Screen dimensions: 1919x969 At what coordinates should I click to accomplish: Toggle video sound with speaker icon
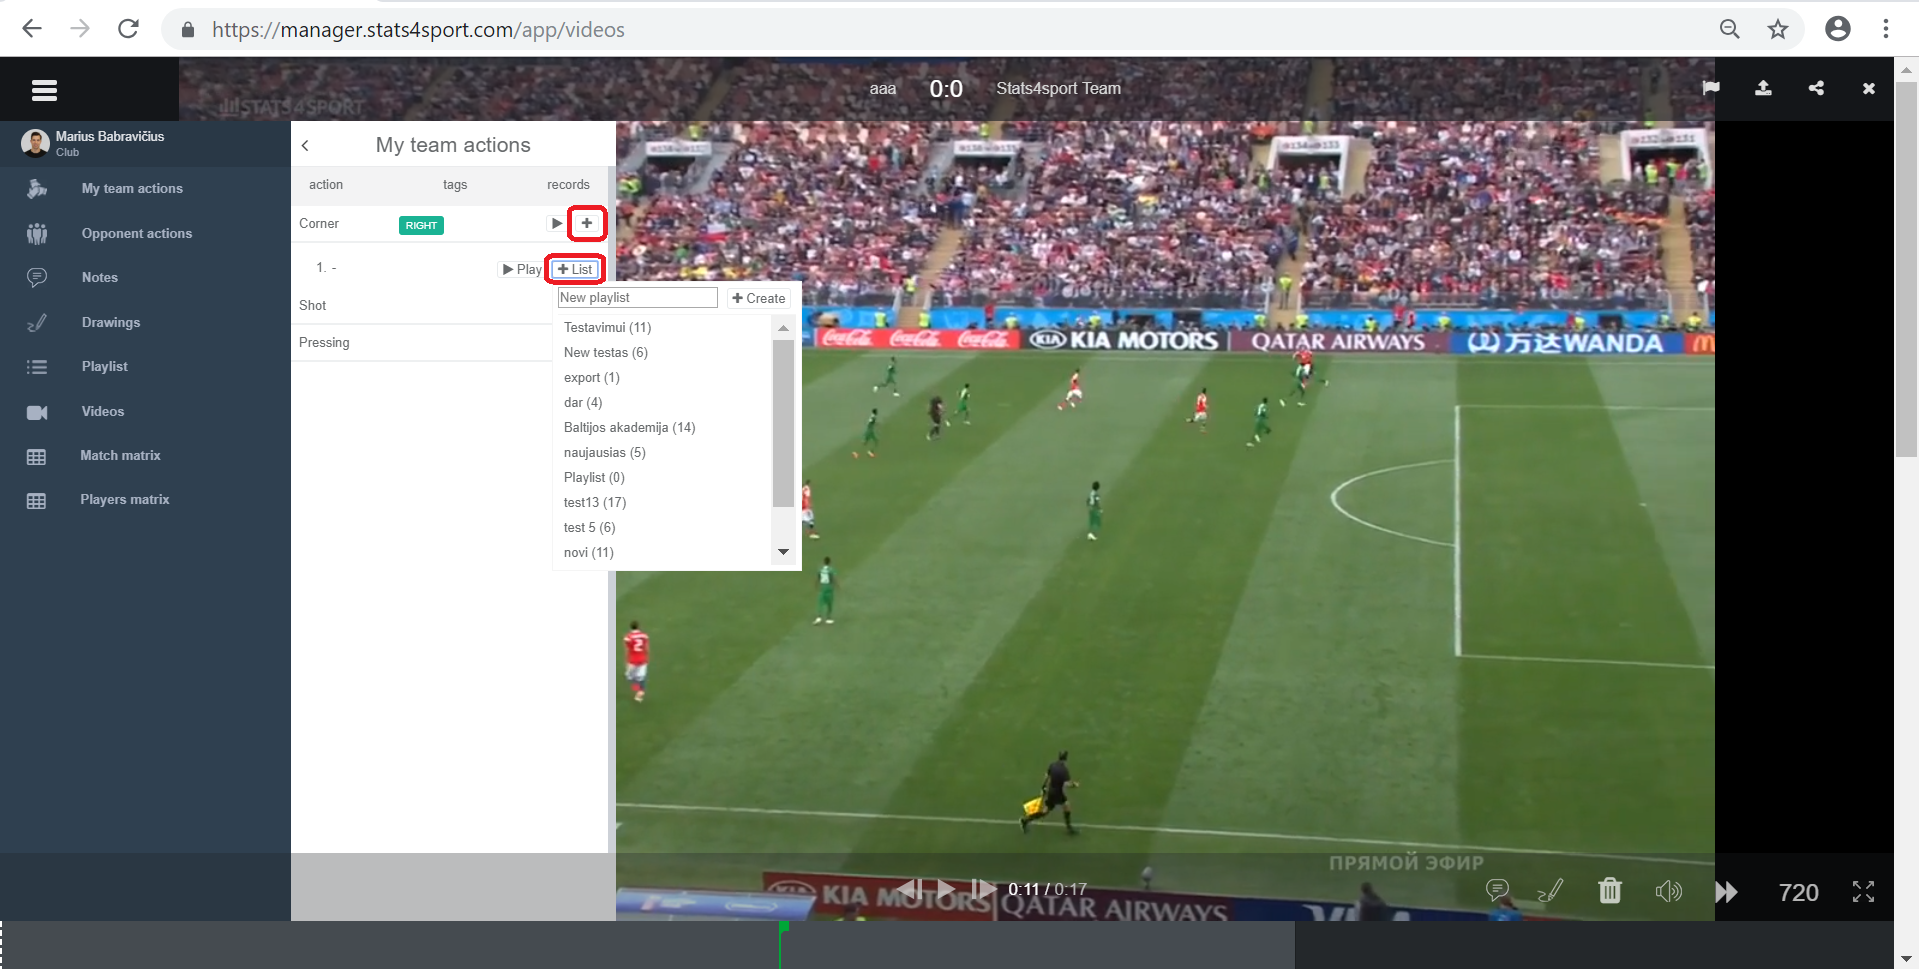1668,890
